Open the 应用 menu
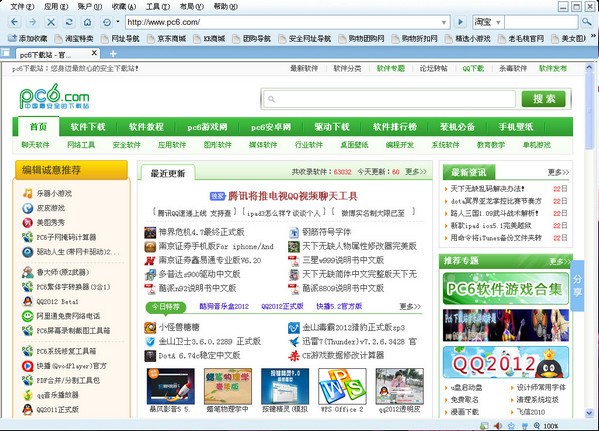 point(55,6)
